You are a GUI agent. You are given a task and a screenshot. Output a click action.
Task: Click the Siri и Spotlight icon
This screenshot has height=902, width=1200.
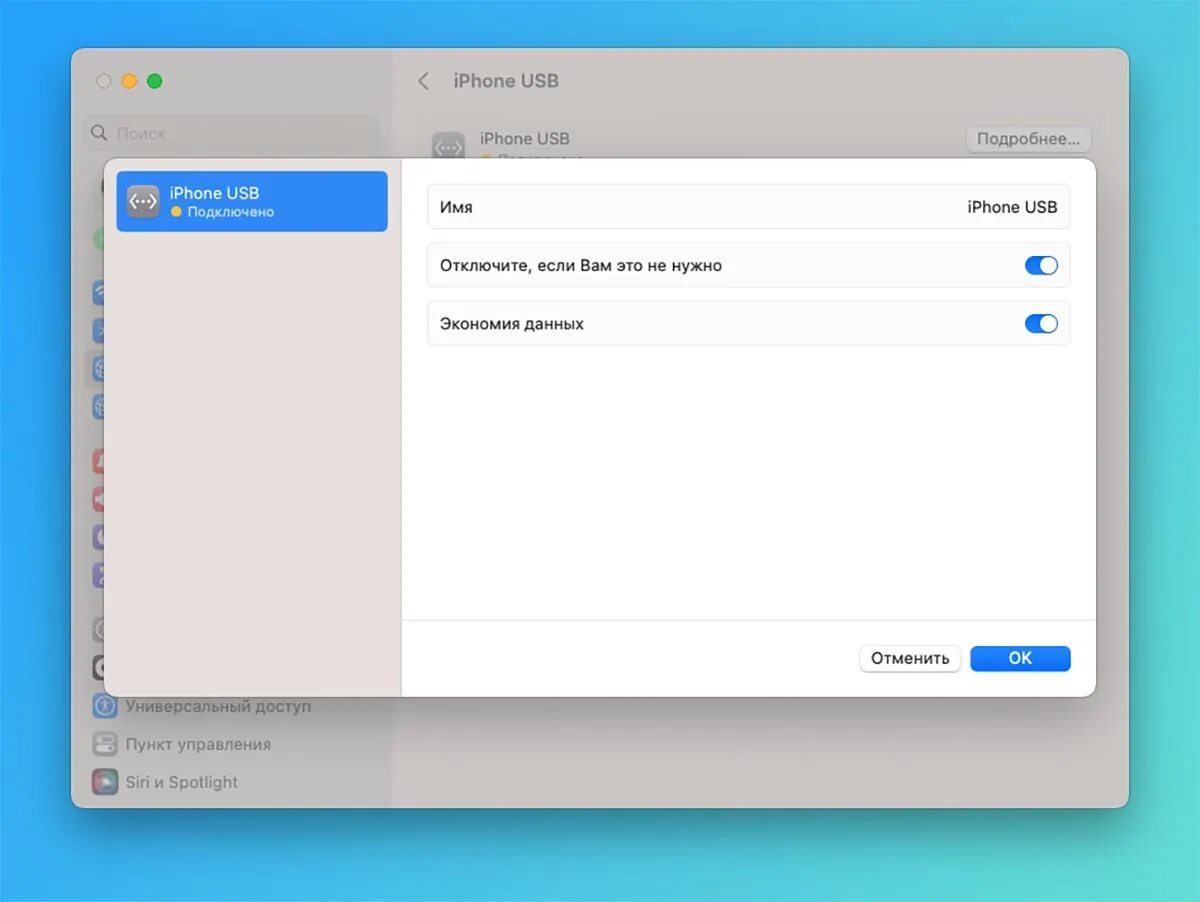(105, 782)
